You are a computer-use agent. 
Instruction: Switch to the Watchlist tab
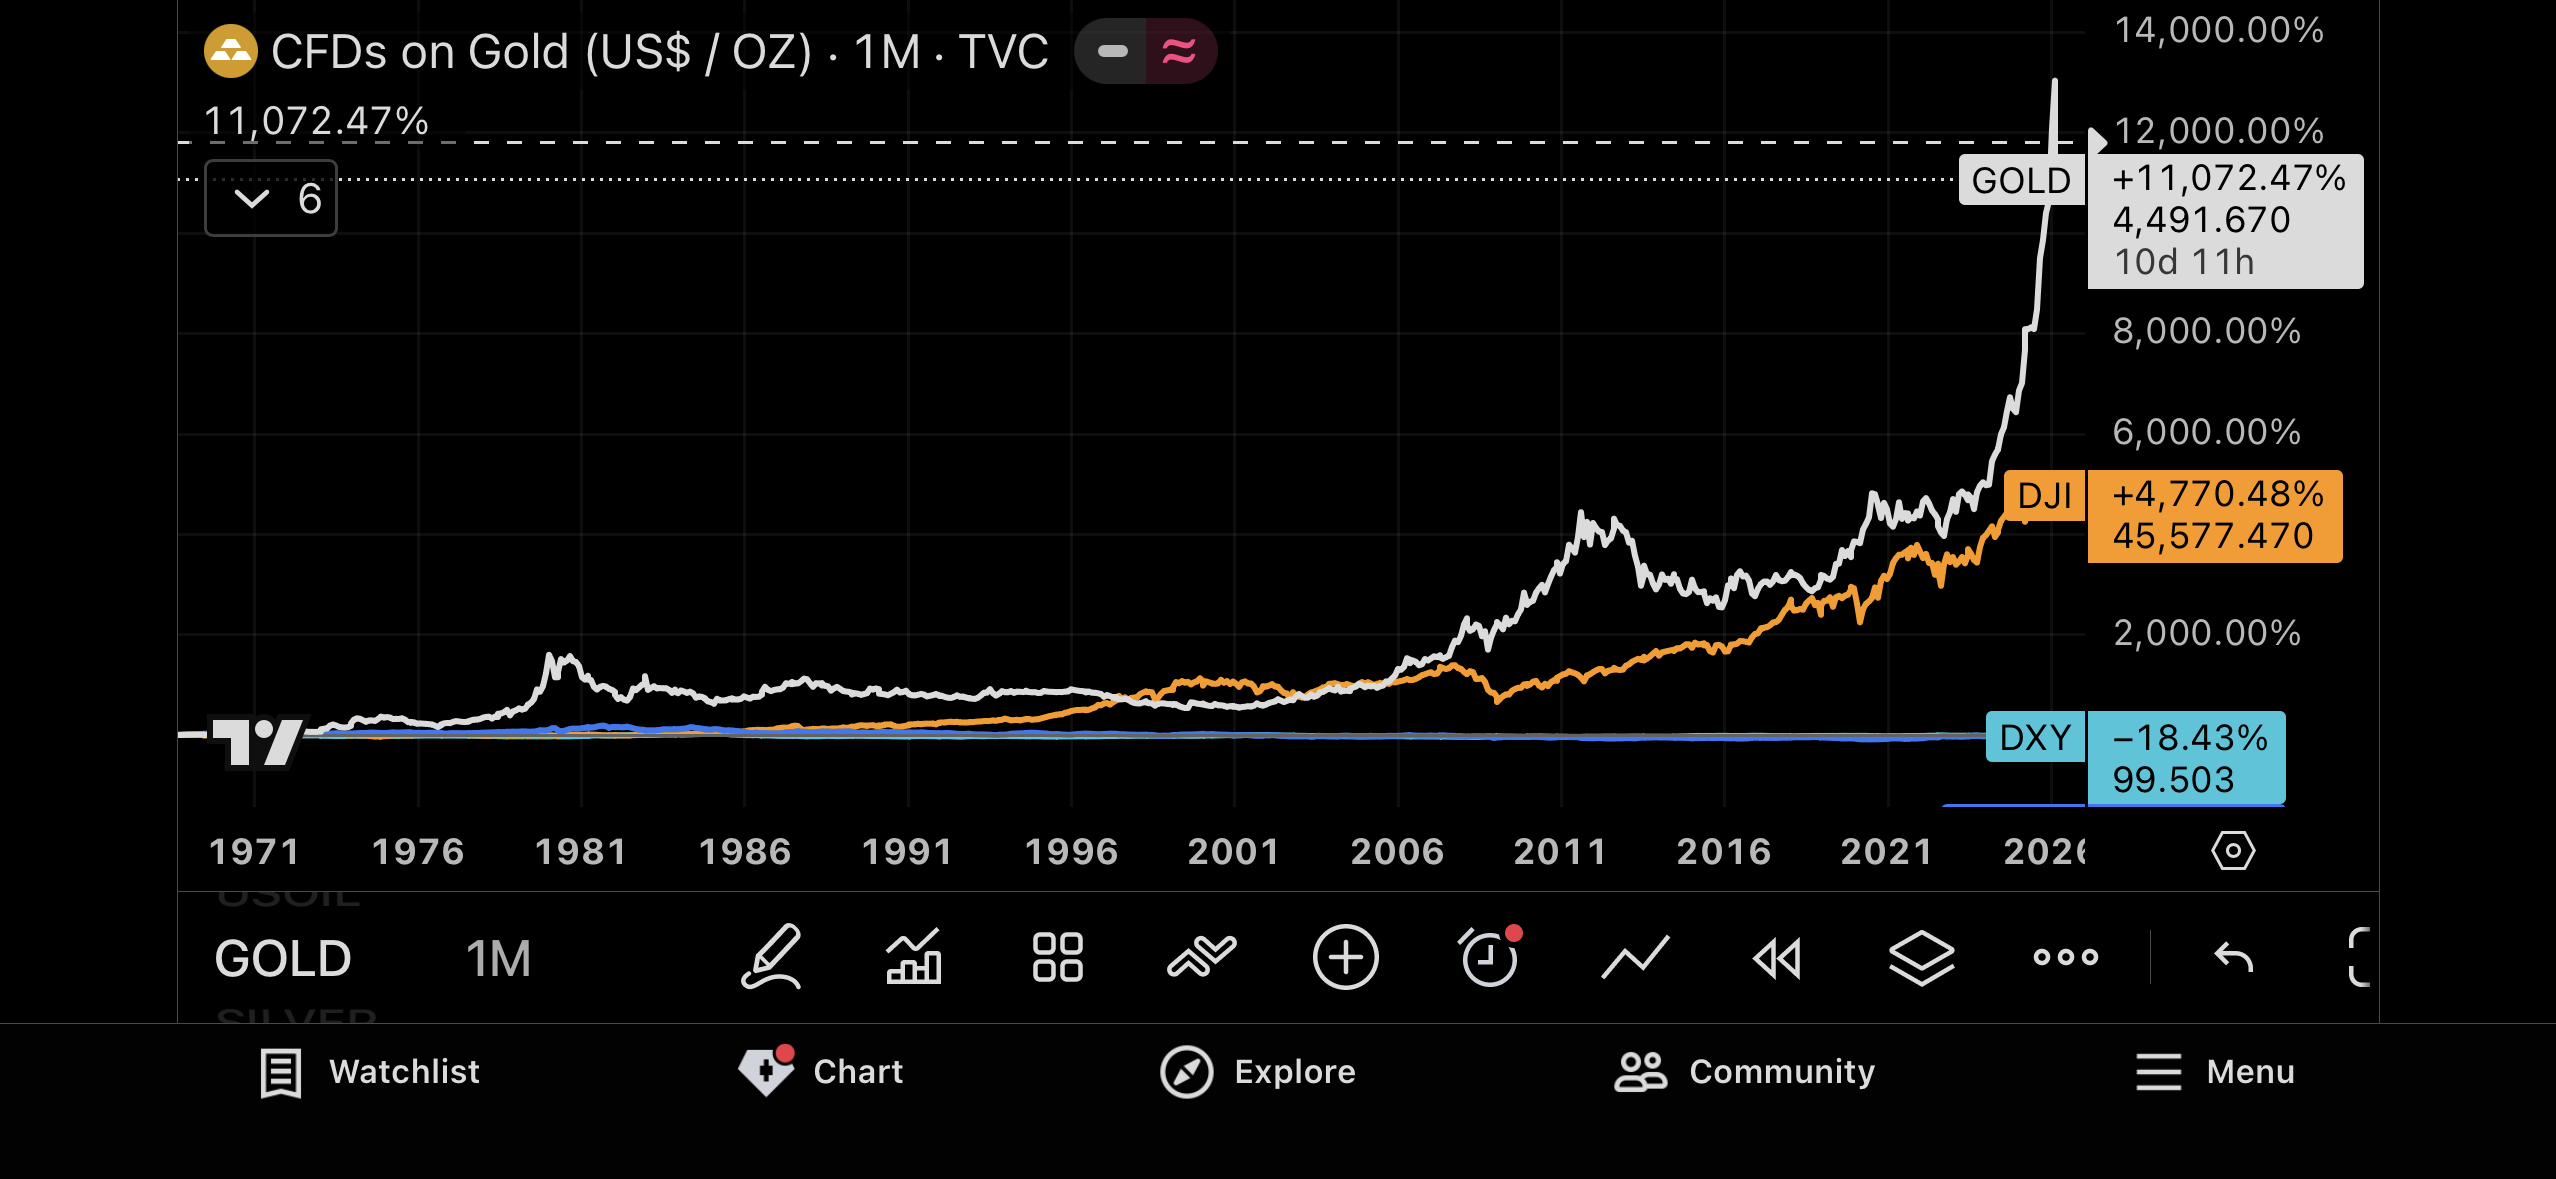tap(370, 1071)
